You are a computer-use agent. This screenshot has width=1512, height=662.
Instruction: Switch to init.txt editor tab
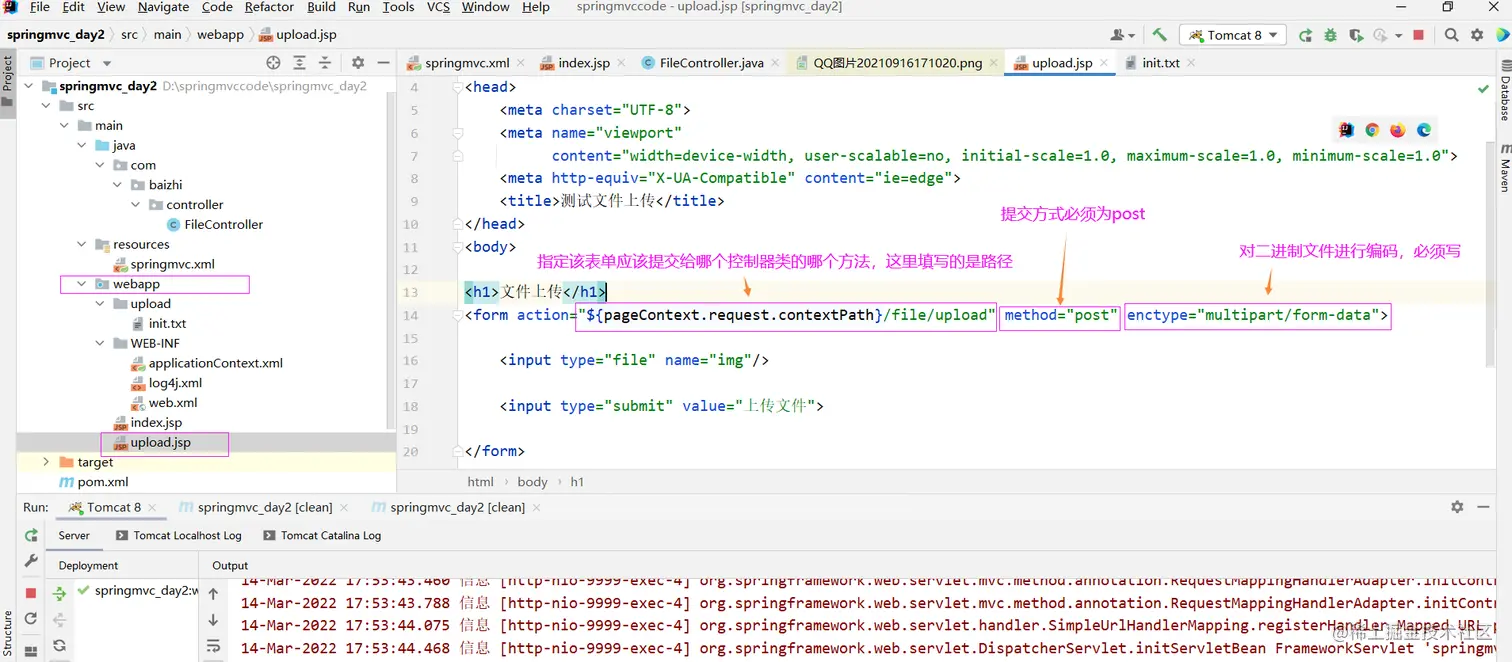point(1160,62)
